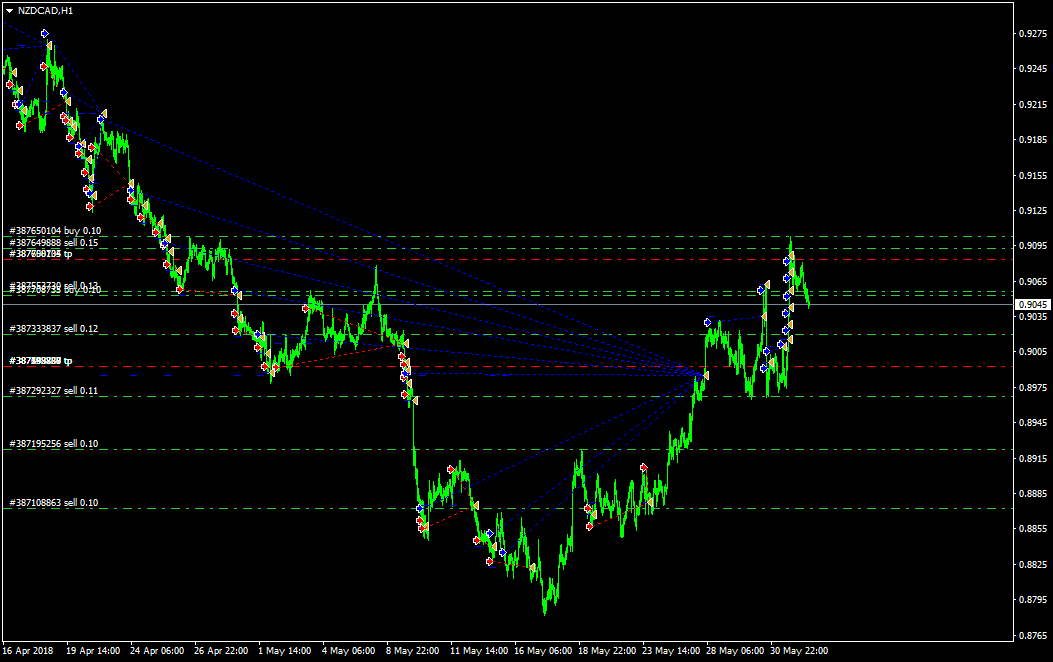Click the lone red sell arrow above 23 May 14:00
This screenshot has width=1053, height=662.
tap(644, 467)
